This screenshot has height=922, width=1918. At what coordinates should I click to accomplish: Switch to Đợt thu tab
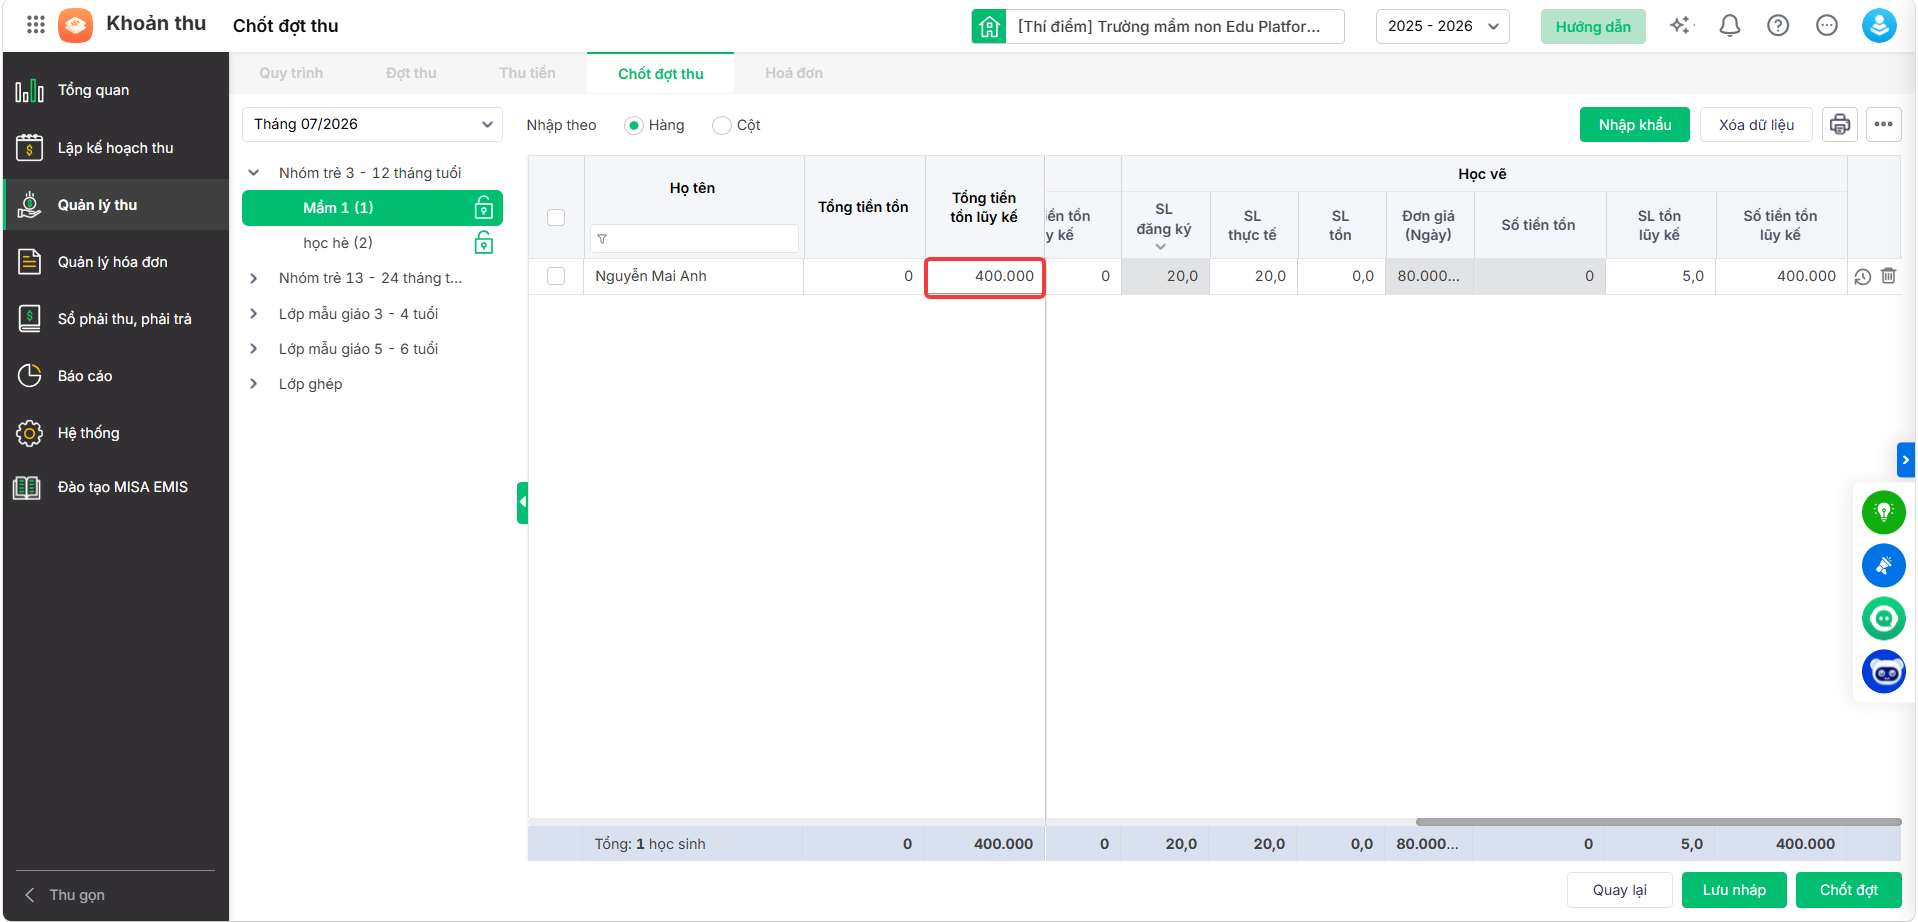click(x=411, y=73)
